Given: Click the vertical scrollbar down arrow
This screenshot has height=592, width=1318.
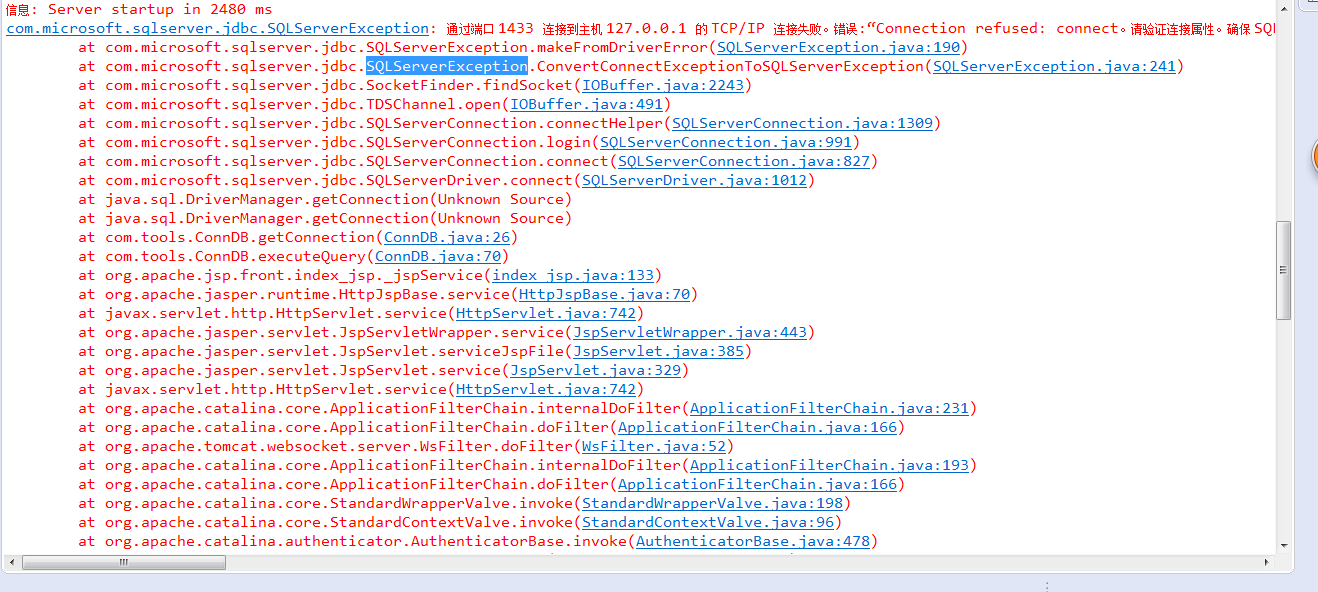Looking at the screenshot, I should pyautogui.click(x=1285, y=547).
